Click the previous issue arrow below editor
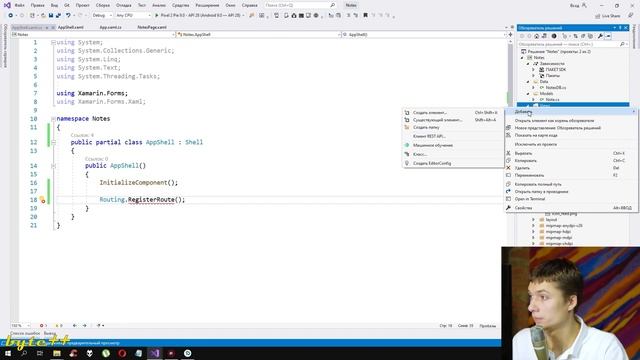Viewport: 640px width, 360px height. (74, 326)
